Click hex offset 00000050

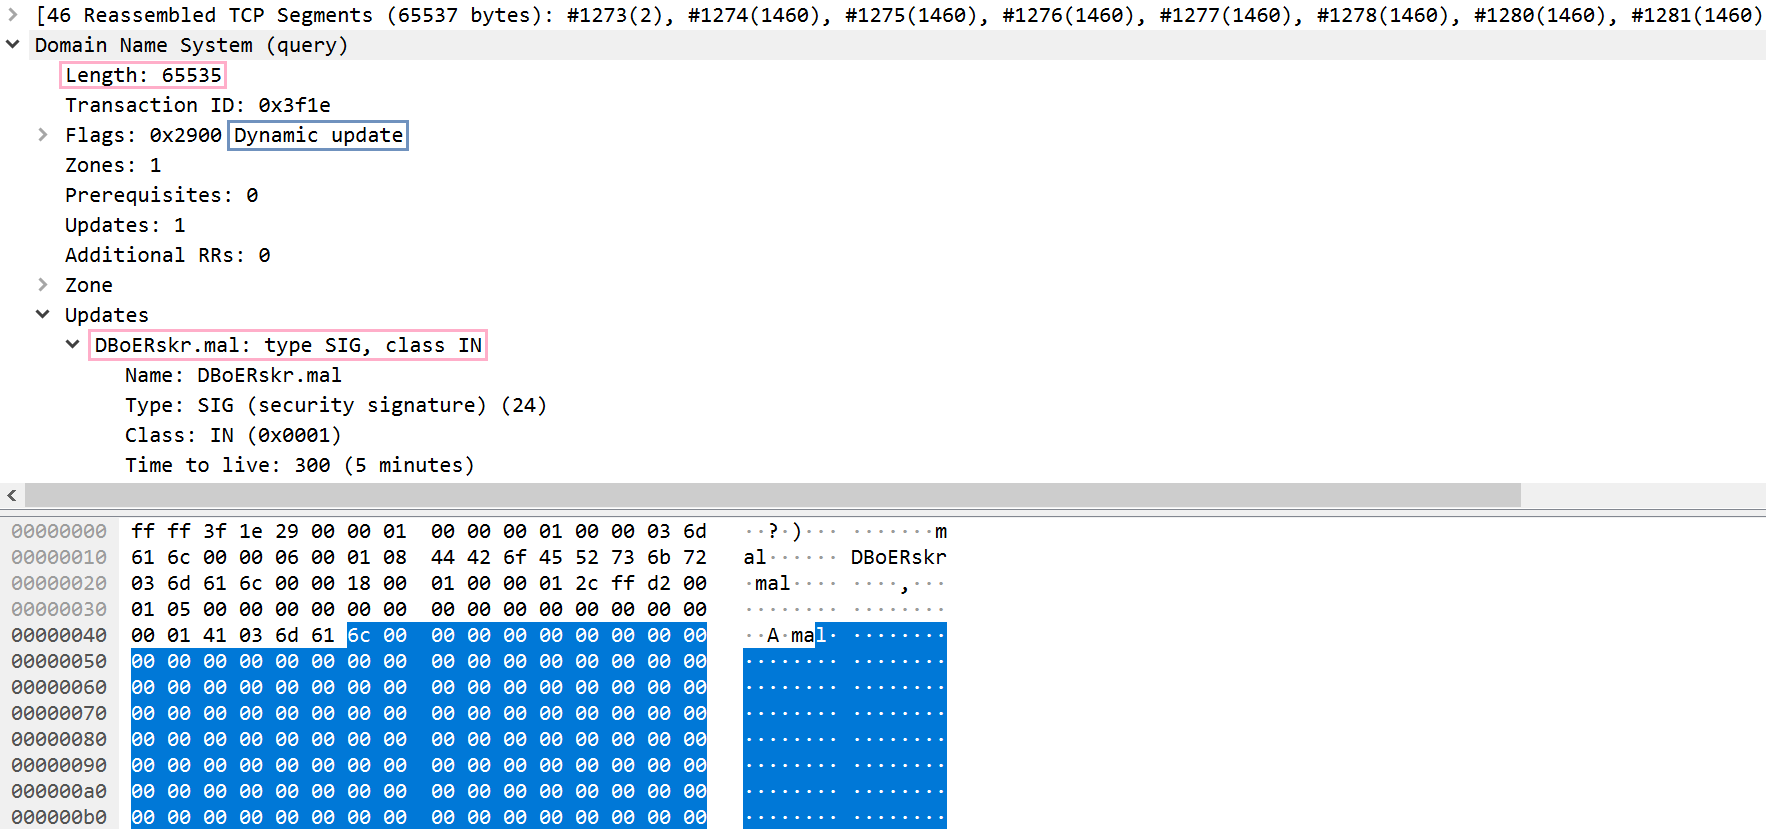59,661
